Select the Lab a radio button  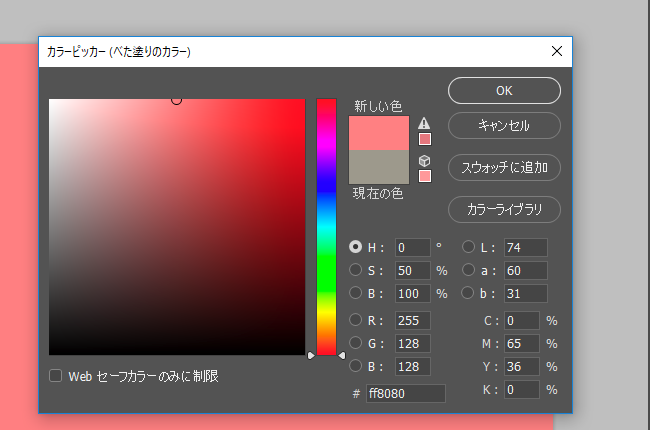pos(468,270)
